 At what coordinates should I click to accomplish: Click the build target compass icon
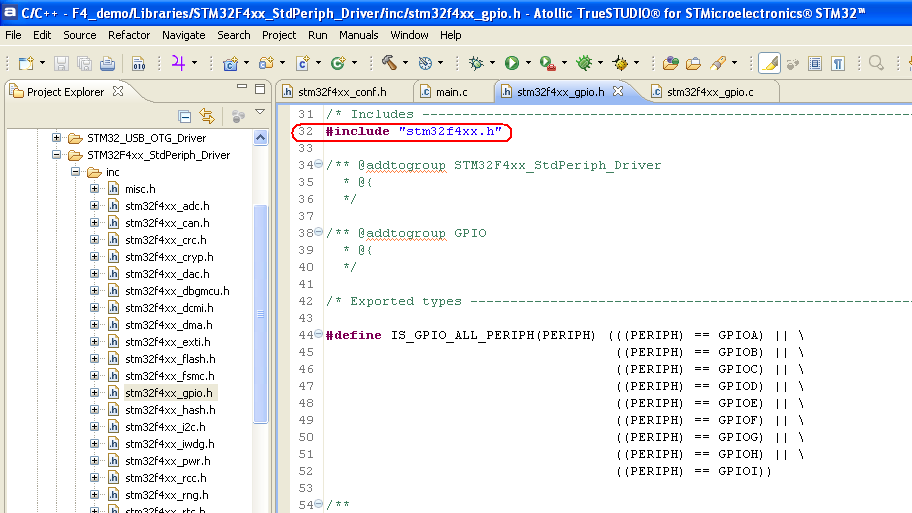click(425, 63)
